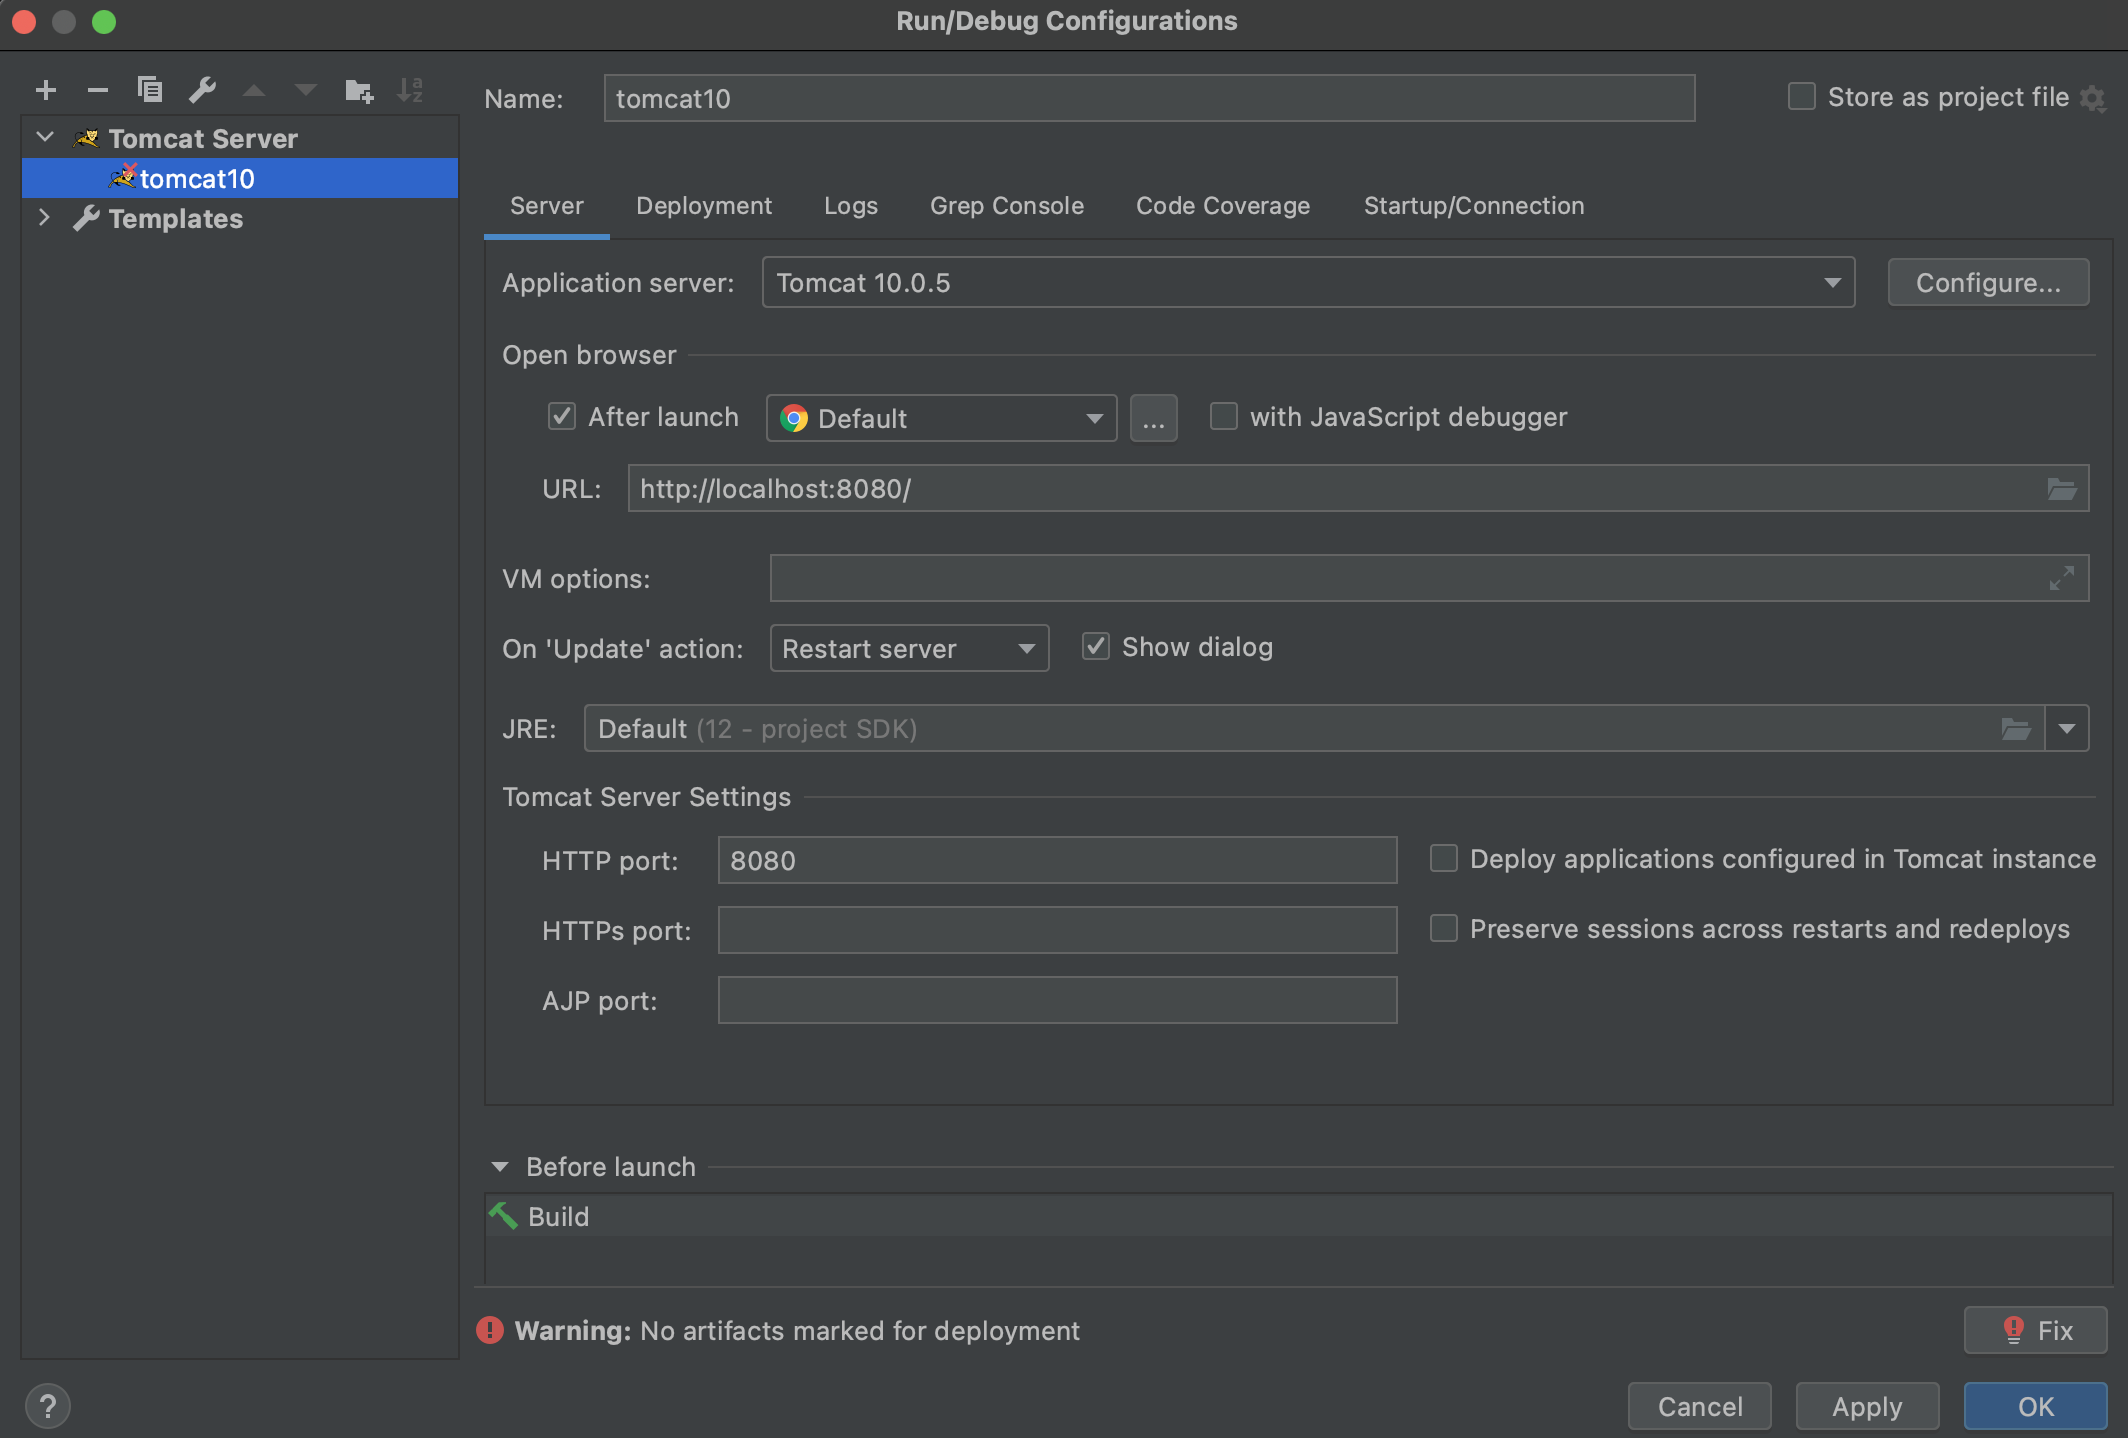
Task: Open the Code Coverage tab
Action: tap(1223, 206)
